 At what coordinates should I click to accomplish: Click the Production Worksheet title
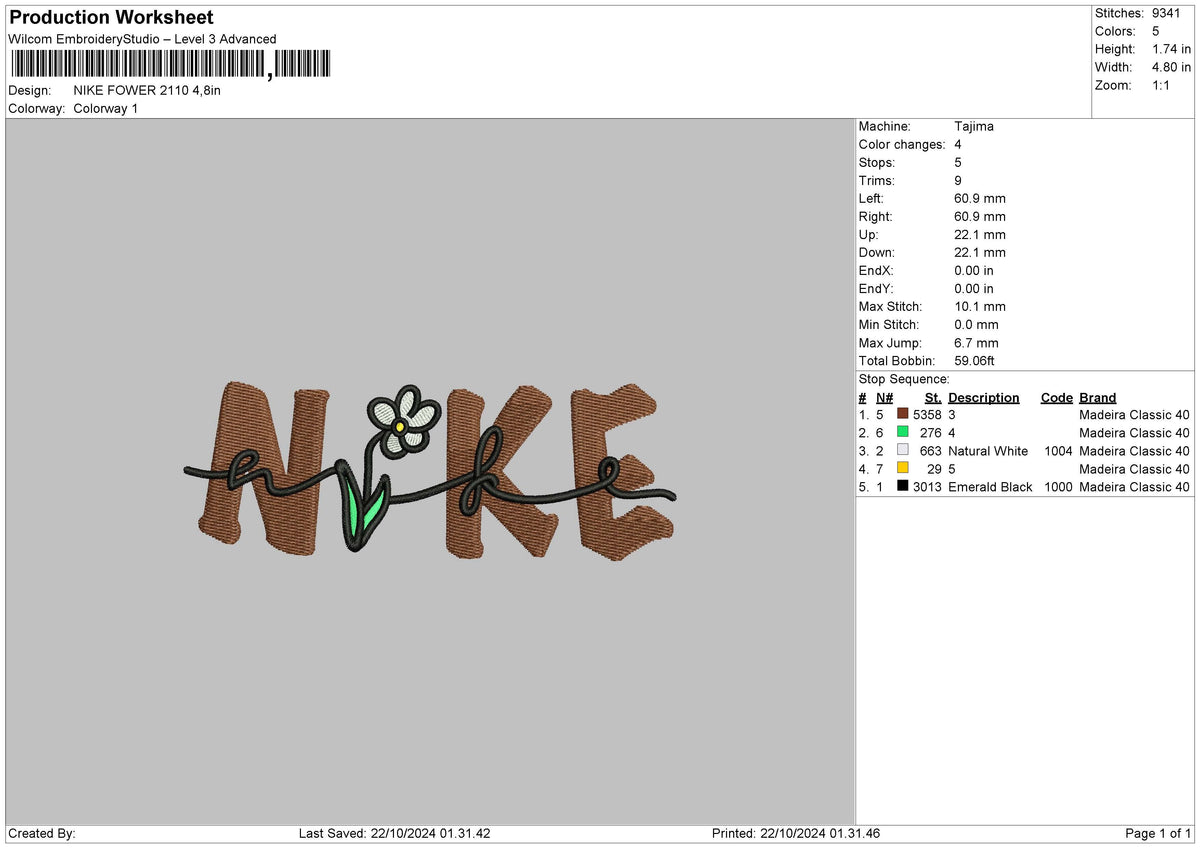[111, 18]
